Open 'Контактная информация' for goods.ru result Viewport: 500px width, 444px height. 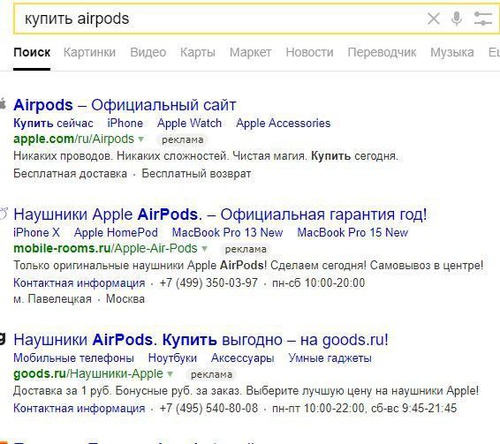[x=79, y=408]
